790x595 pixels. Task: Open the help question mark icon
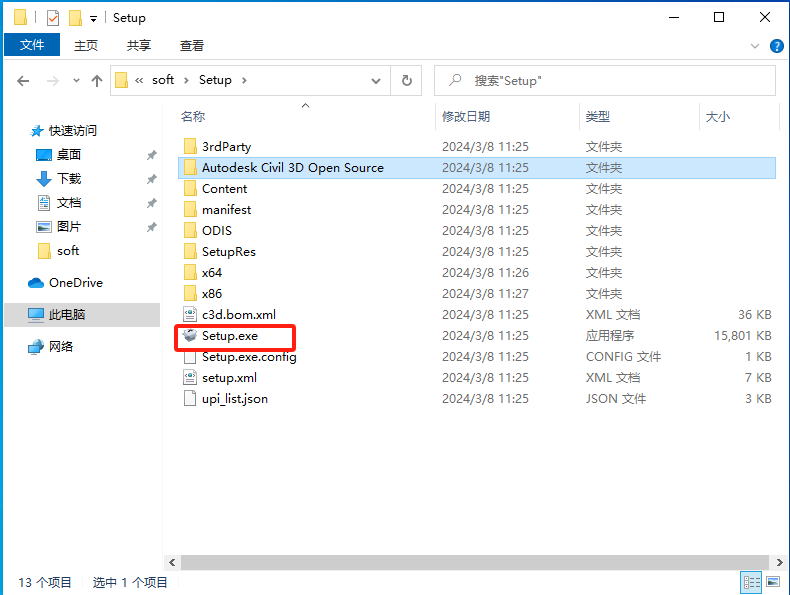point(777,46)
